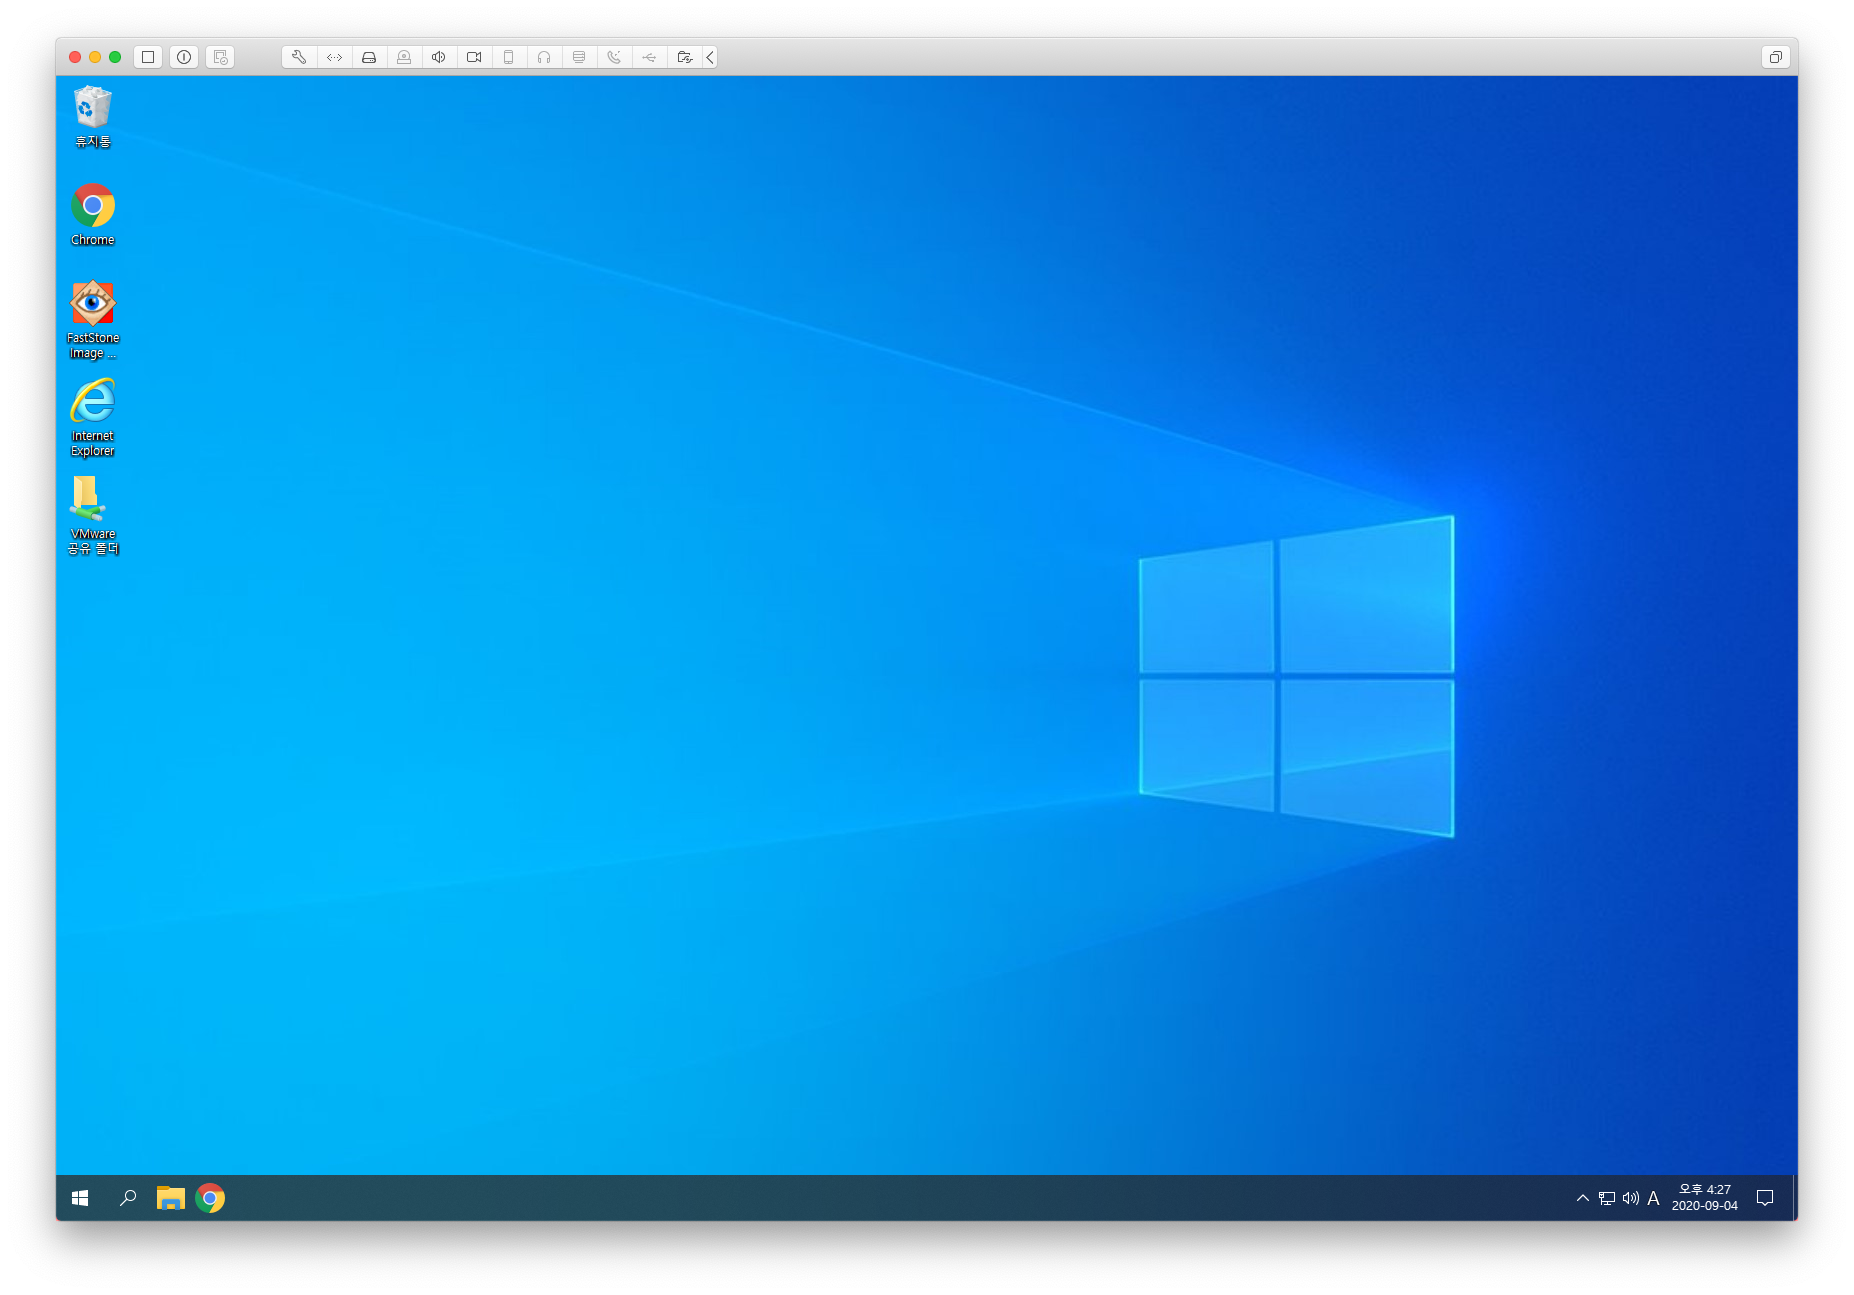Open the network status tray icon
Image resolution: width=1854 pixels, height=1295 pixels.
(x=1607, y=1198)
